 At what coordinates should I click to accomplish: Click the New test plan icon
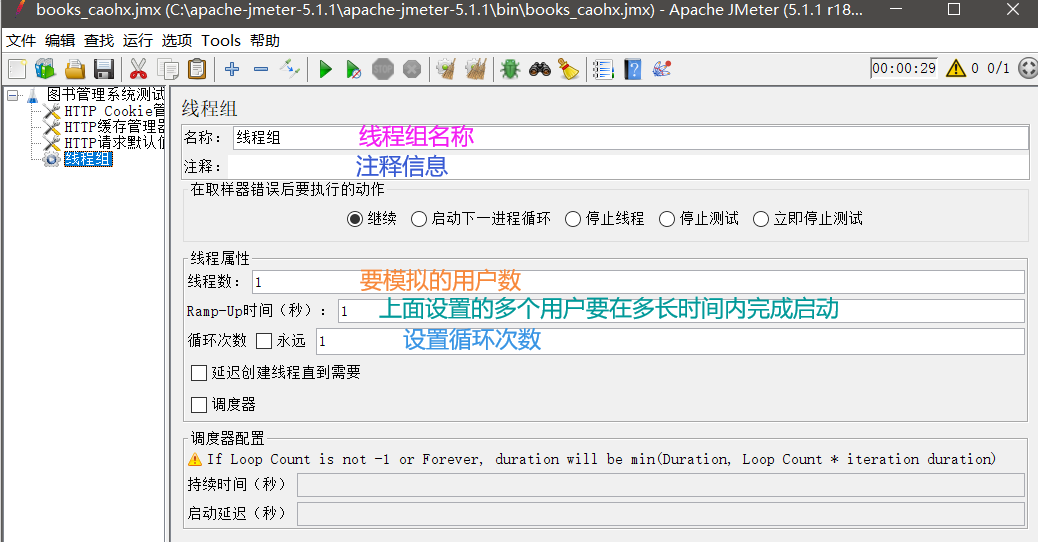pos(17,69)
